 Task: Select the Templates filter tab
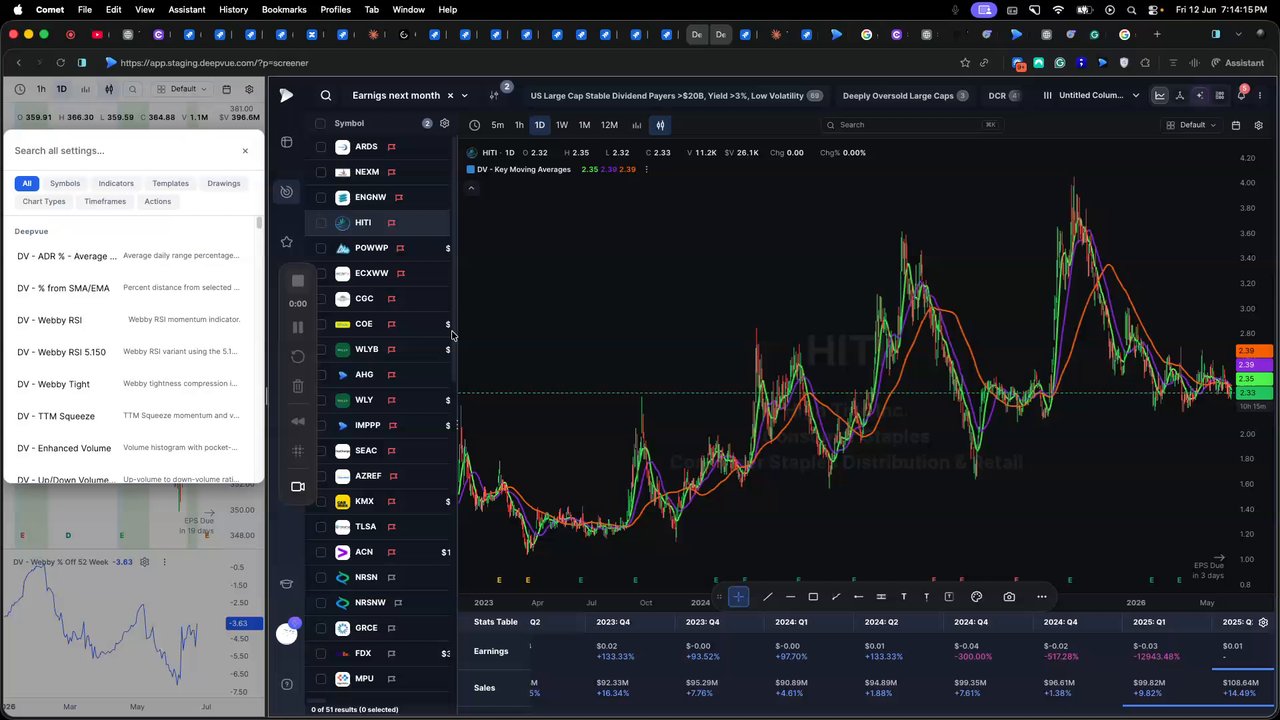click(170, 183)
